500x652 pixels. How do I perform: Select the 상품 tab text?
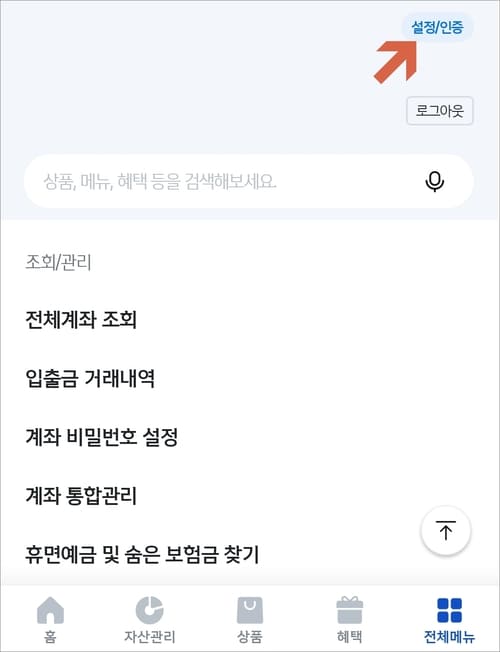coord(250,637)
